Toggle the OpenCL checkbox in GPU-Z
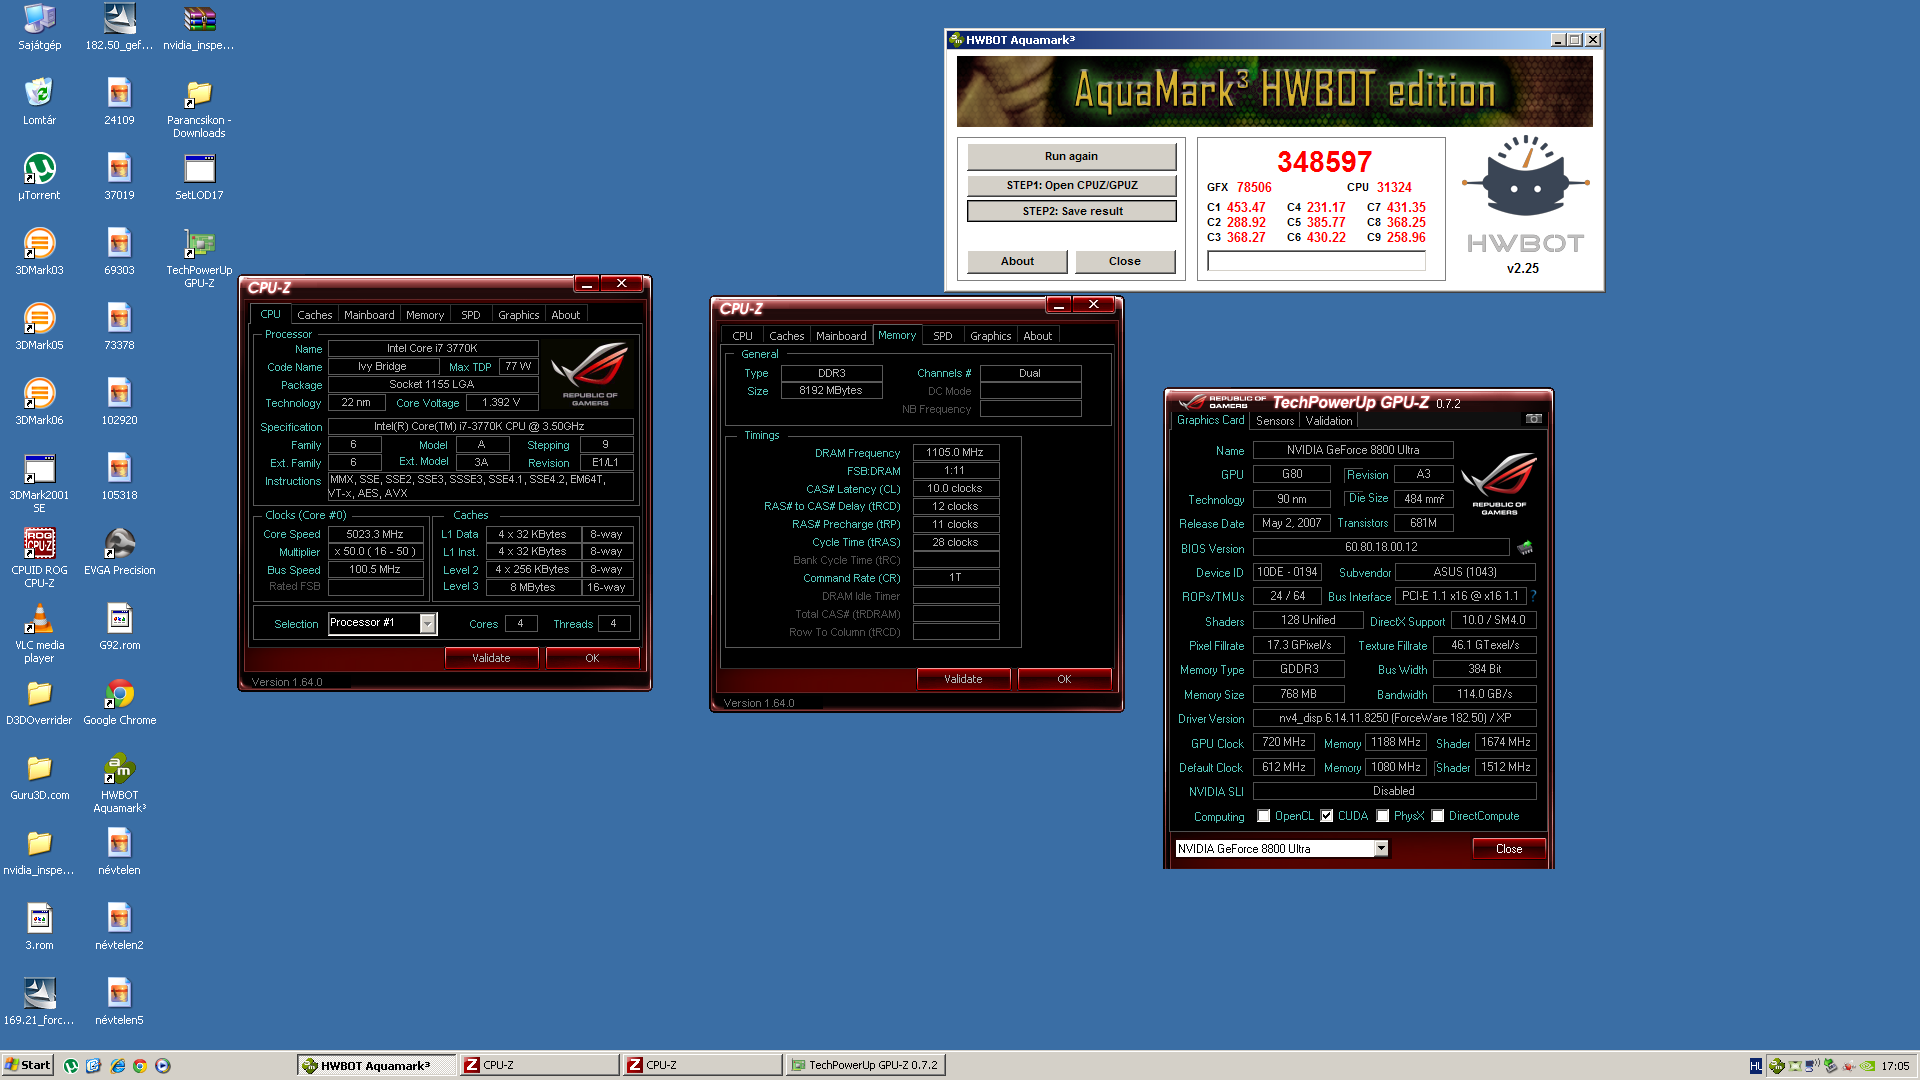 1264,816
